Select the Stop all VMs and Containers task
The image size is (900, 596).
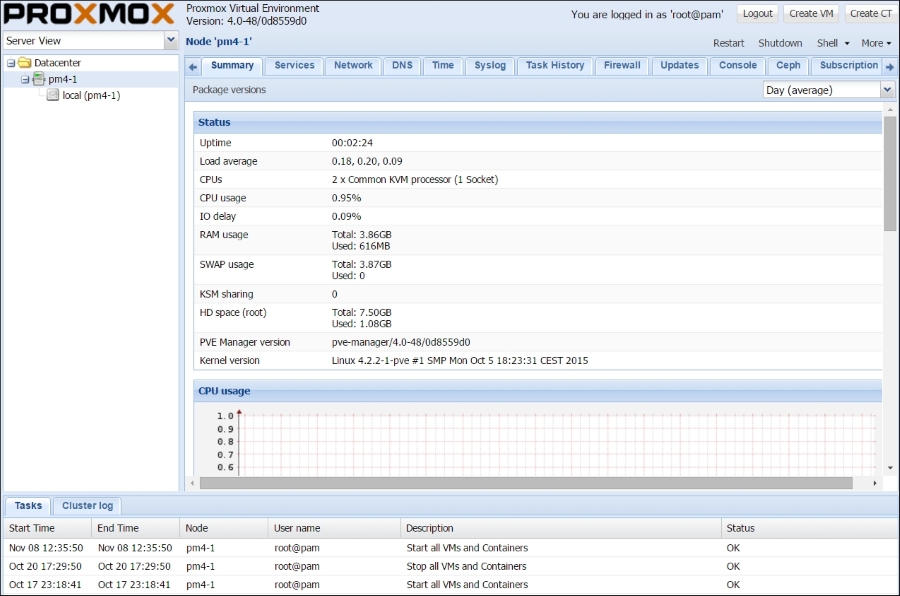(x=450, y=566)
